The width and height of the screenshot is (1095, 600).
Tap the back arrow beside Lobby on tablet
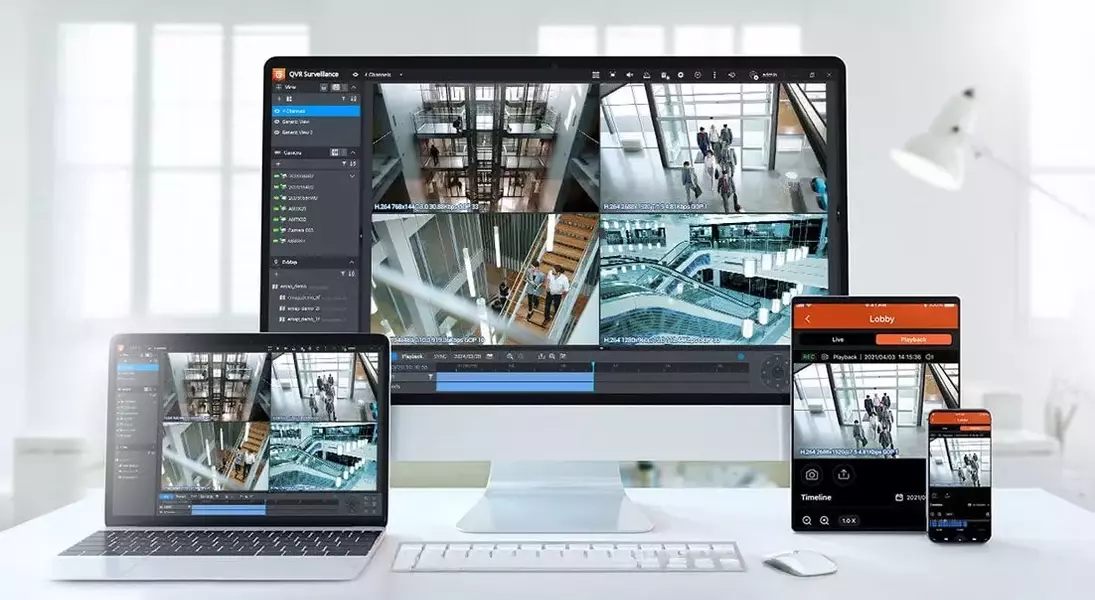(808, 319)
